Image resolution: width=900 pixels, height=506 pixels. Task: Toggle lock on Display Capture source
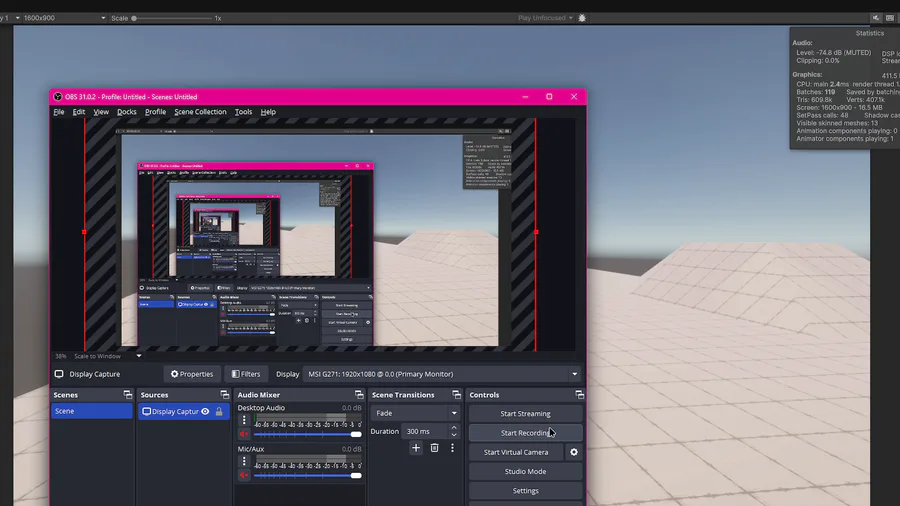(x=219, y=411)
